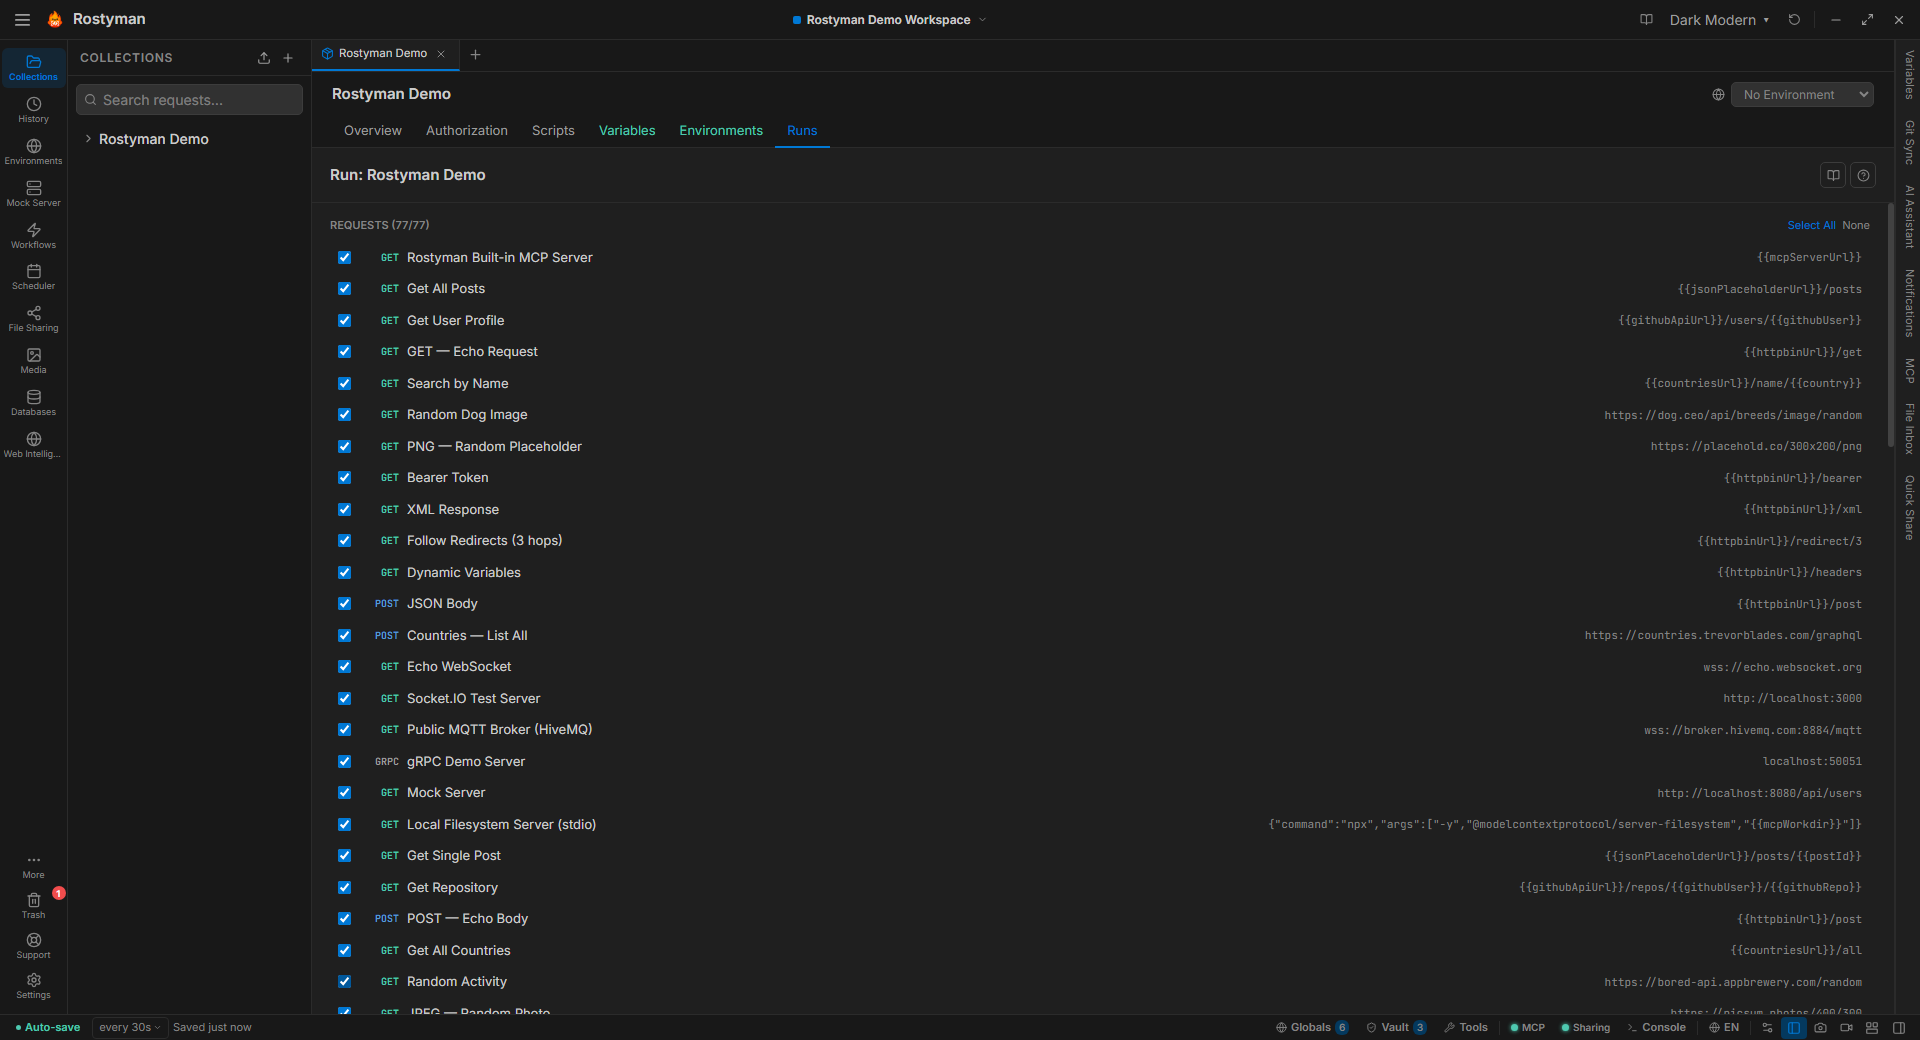Uncheck the Random Dog Image request
Screen dimensions: 1920x1040
[344, 414]
